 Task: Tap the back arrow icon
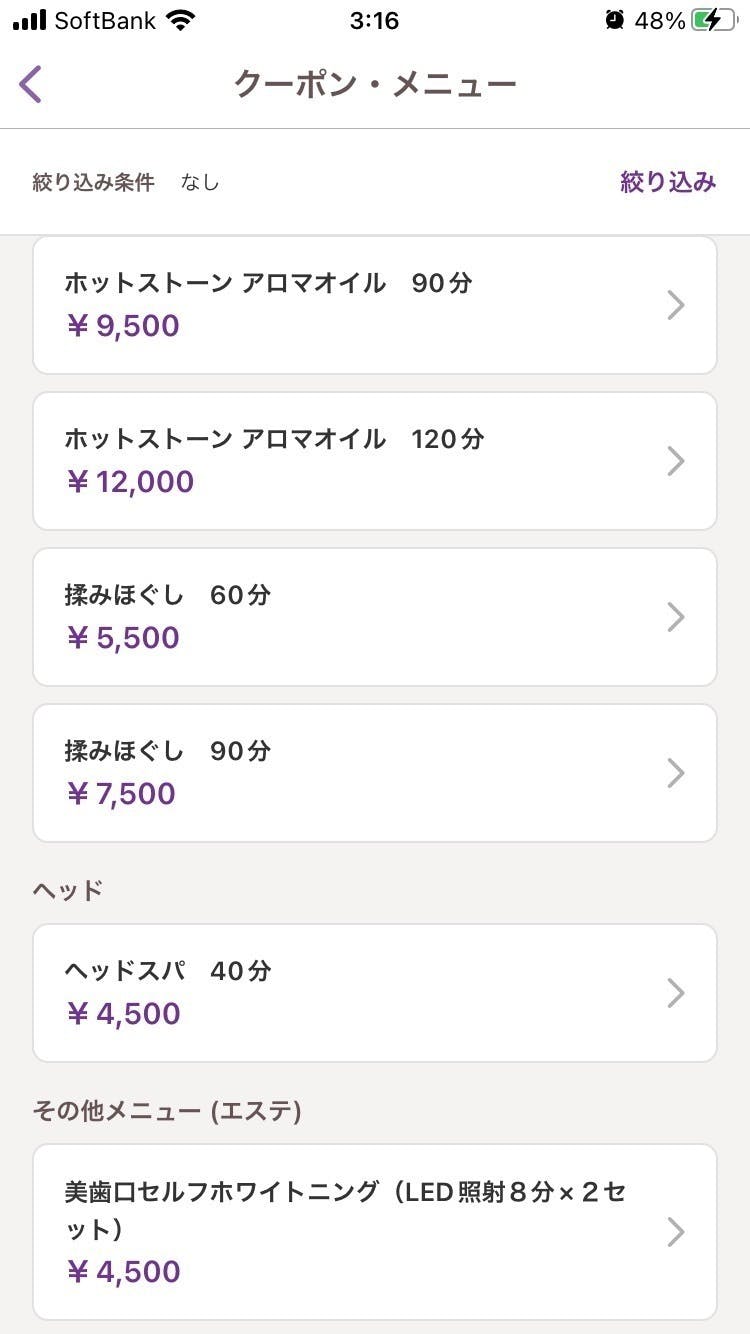[31, 84]
